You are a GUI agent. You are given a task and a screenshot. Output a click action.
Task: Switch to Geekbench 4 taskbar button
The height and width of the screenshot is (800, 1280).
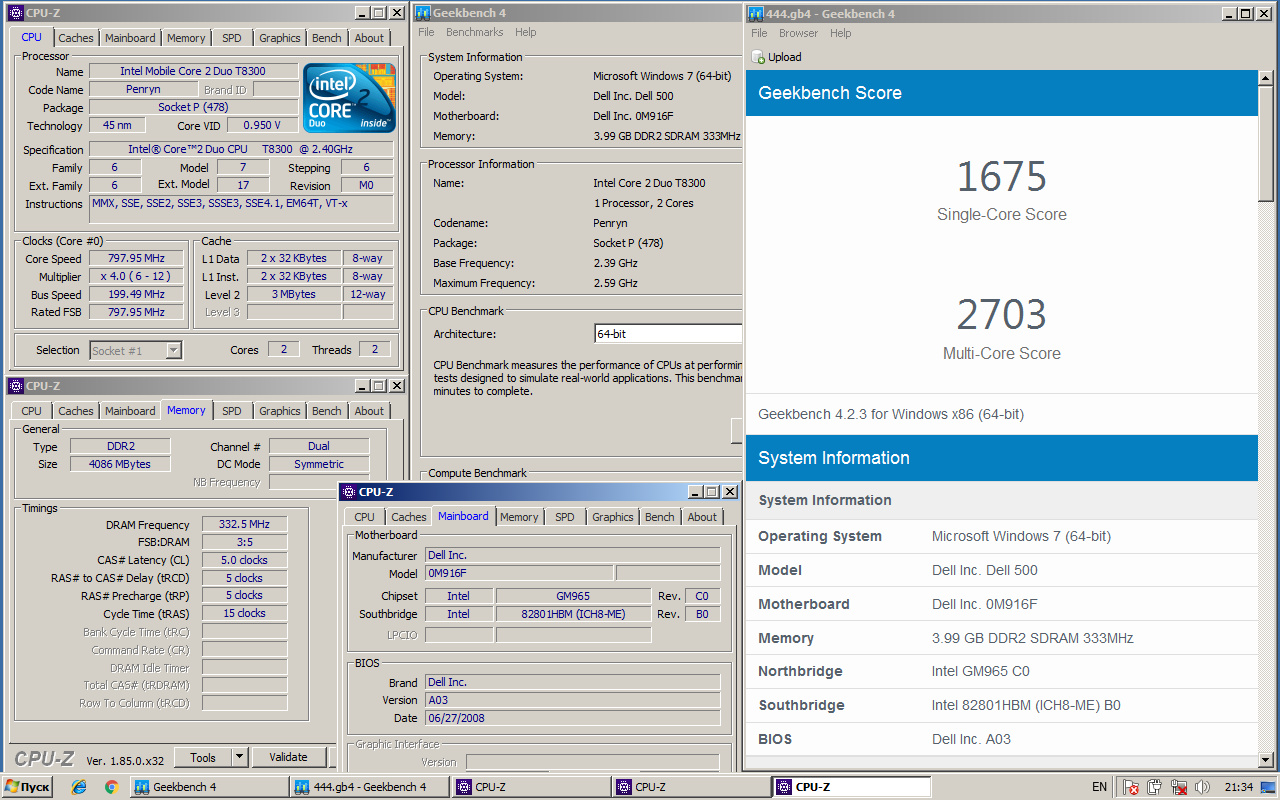click(x=208, y=787)
